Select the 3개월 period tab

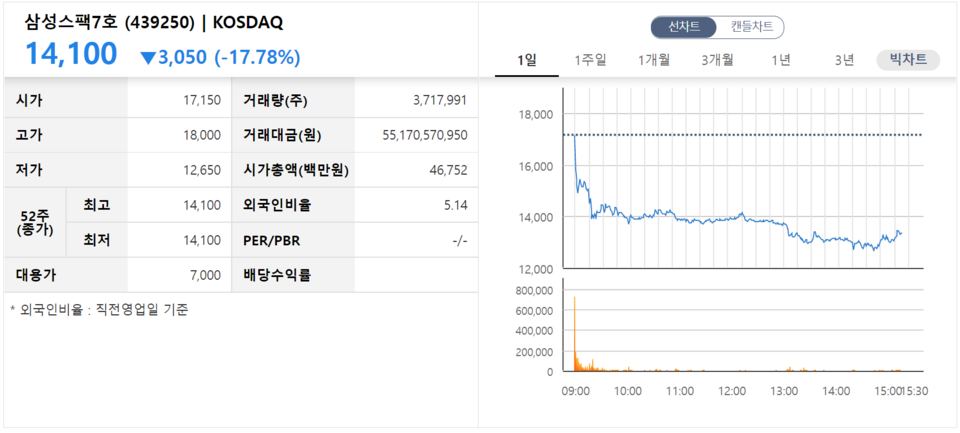[717, 60]
